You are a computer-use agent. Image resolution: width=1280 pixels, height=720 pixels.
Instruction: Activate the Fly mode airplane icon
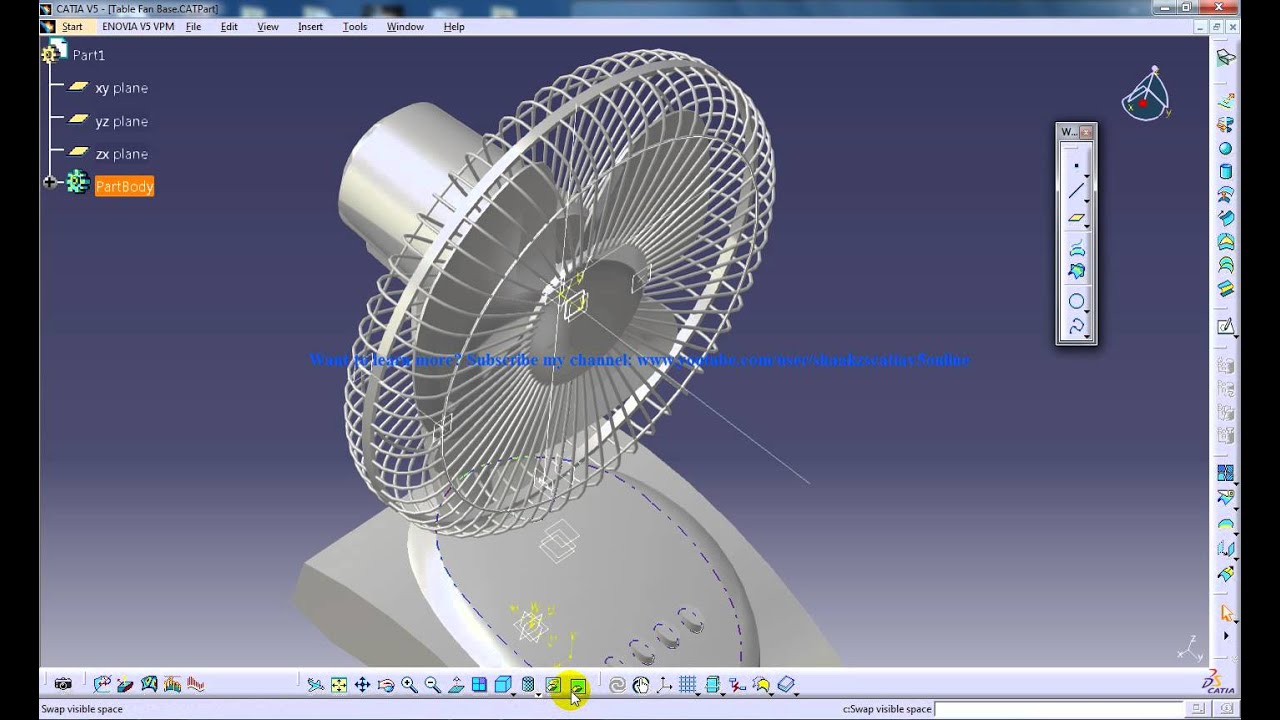tap(315, 685)
